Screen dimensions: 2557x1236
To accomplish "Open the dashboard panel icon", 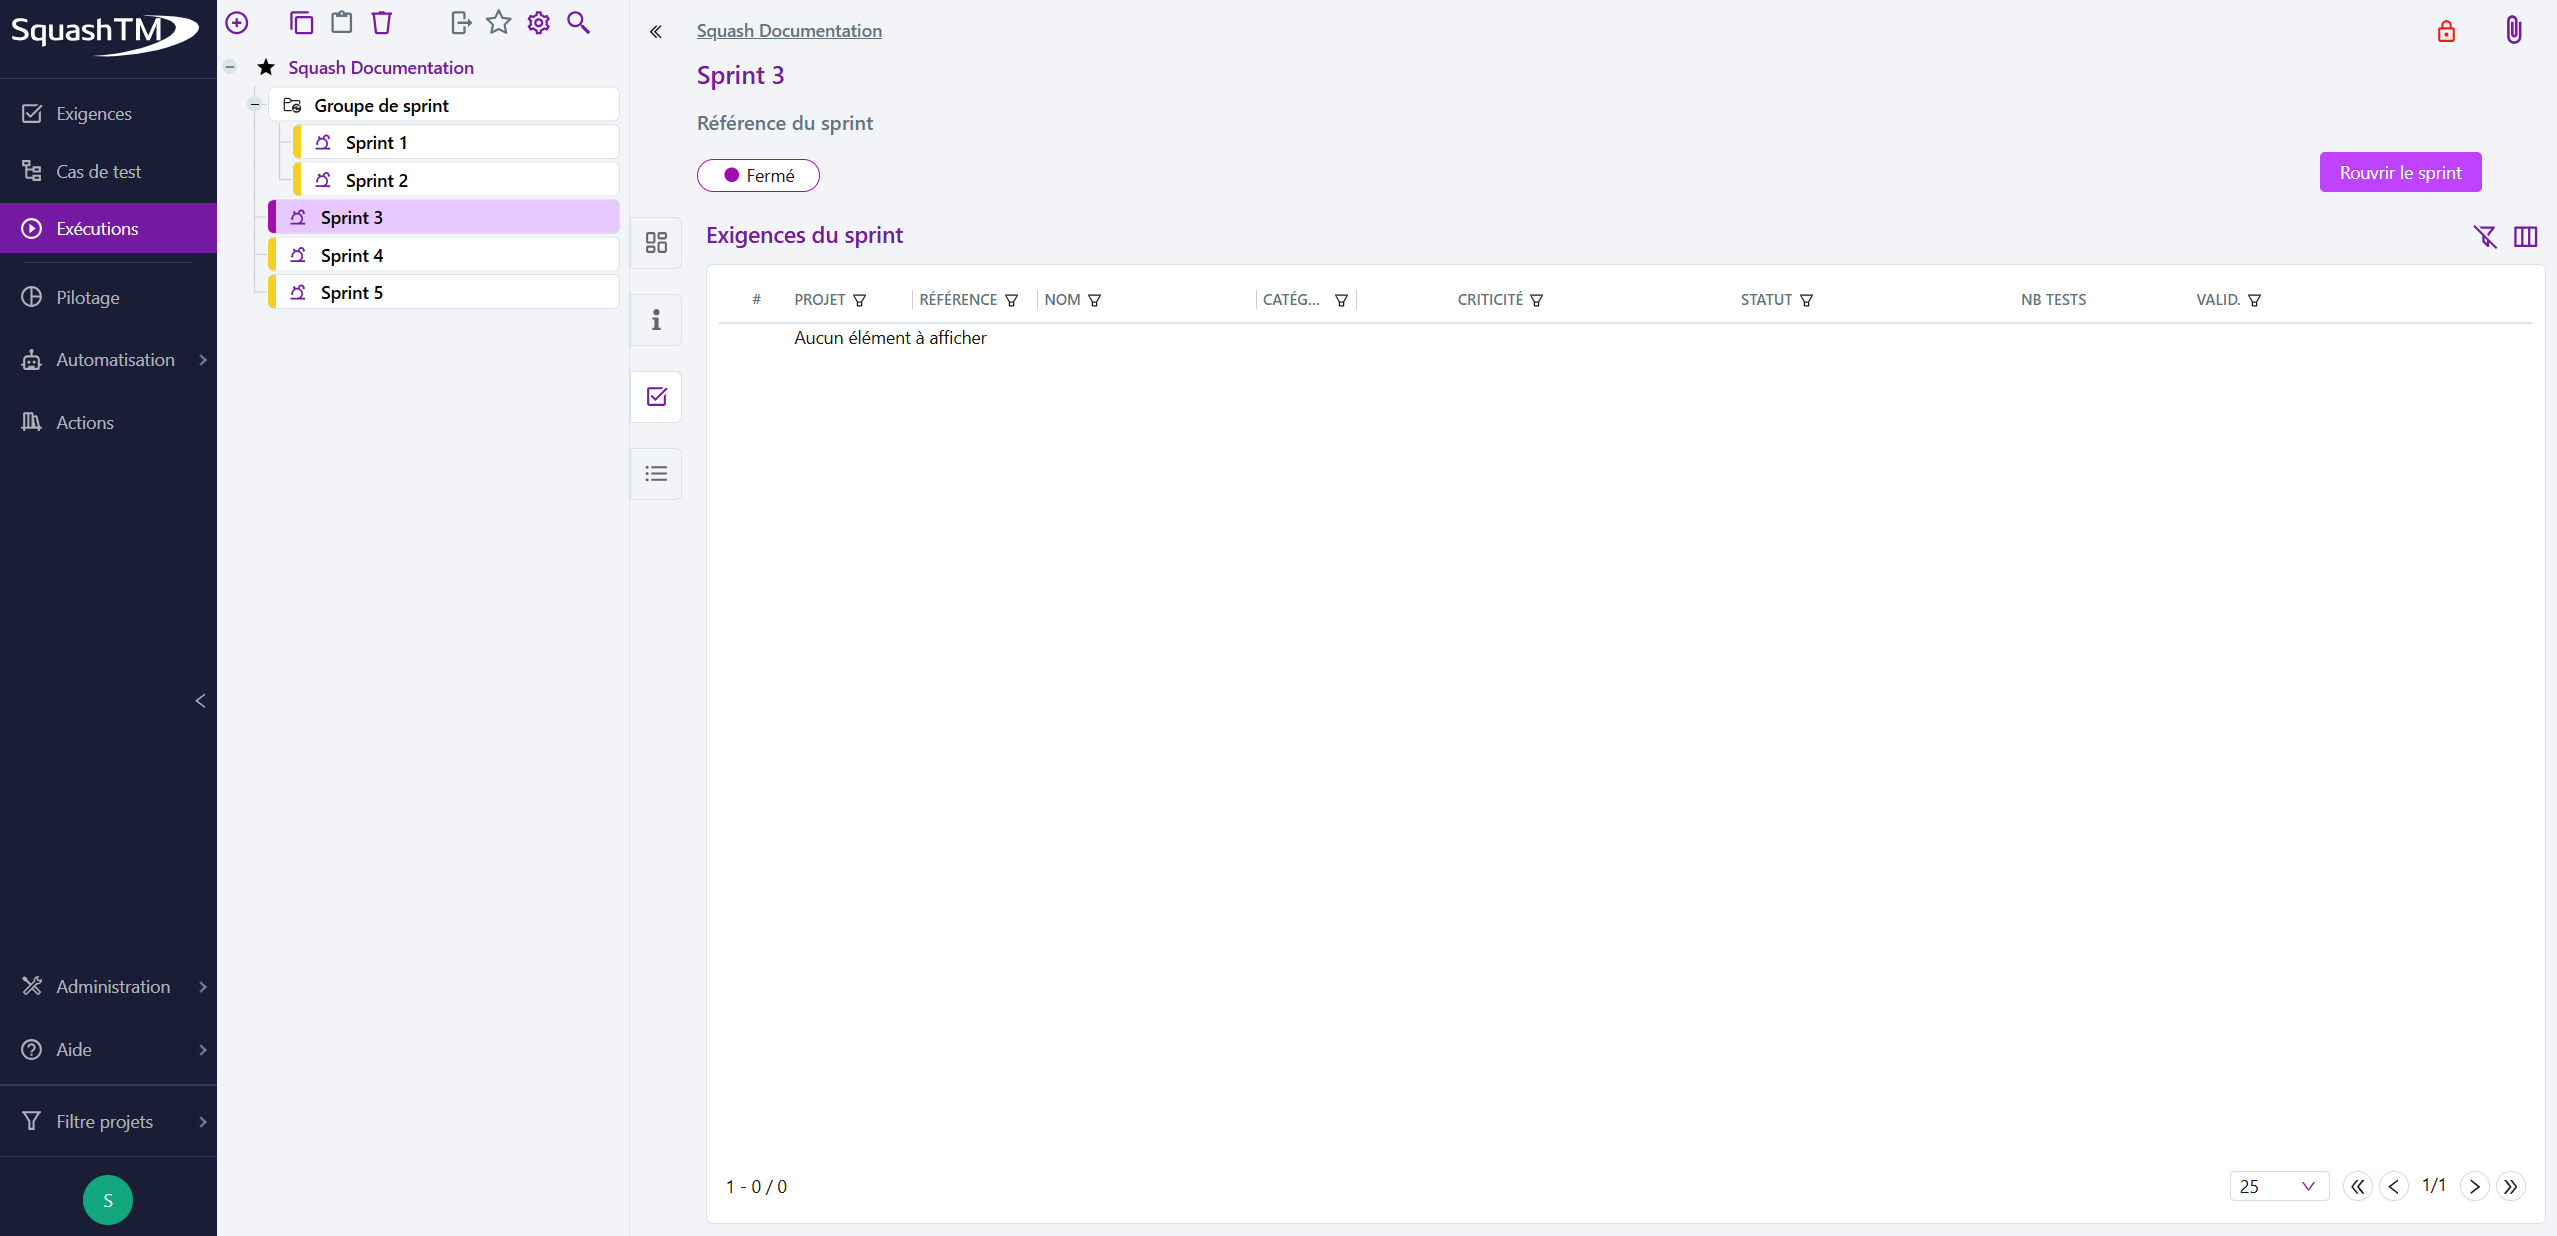I will tap(656, 243).
